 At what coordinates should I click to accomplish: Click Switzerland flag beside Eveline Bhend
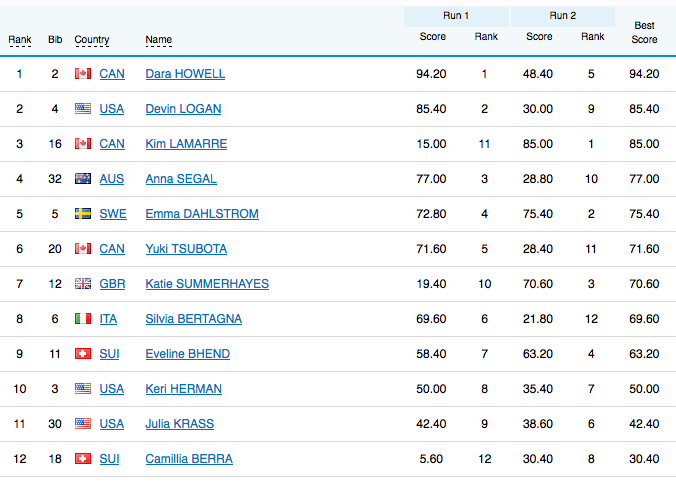point(83,354)
